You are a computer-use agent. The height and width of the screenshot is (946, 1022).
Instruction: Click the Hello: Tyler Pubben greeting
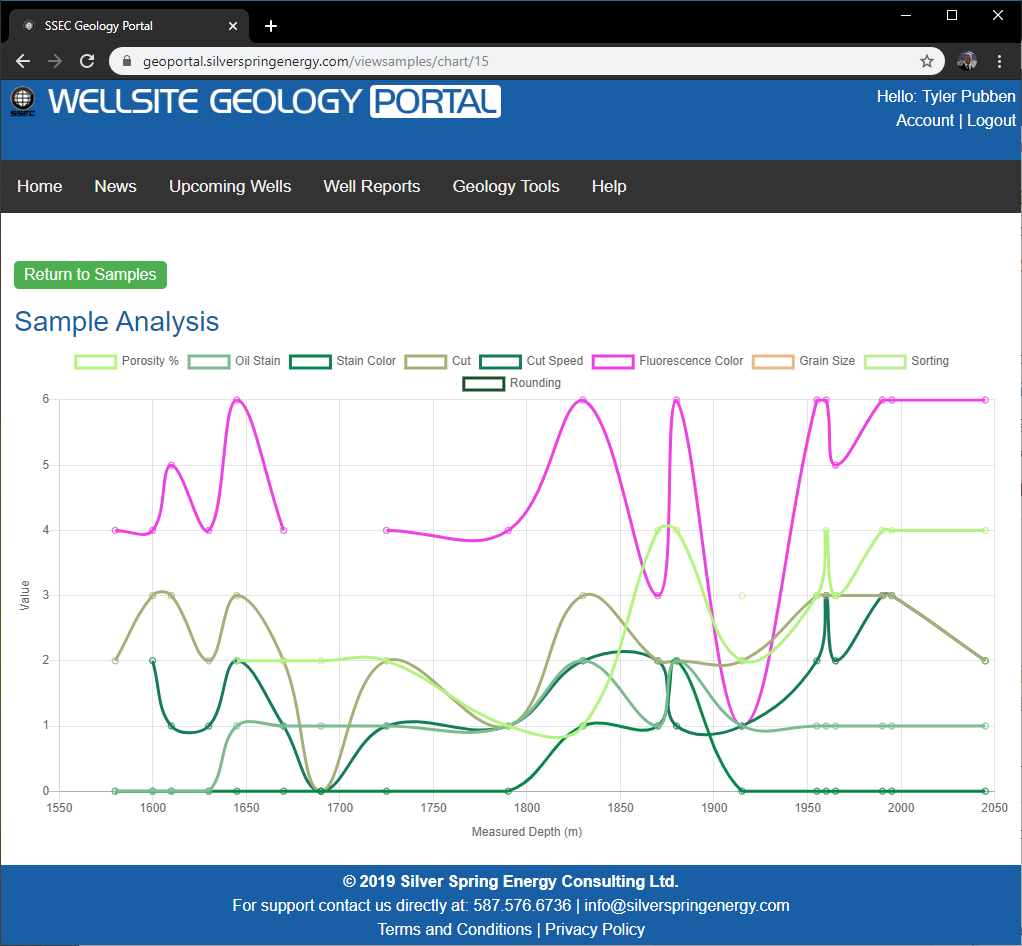946,96
